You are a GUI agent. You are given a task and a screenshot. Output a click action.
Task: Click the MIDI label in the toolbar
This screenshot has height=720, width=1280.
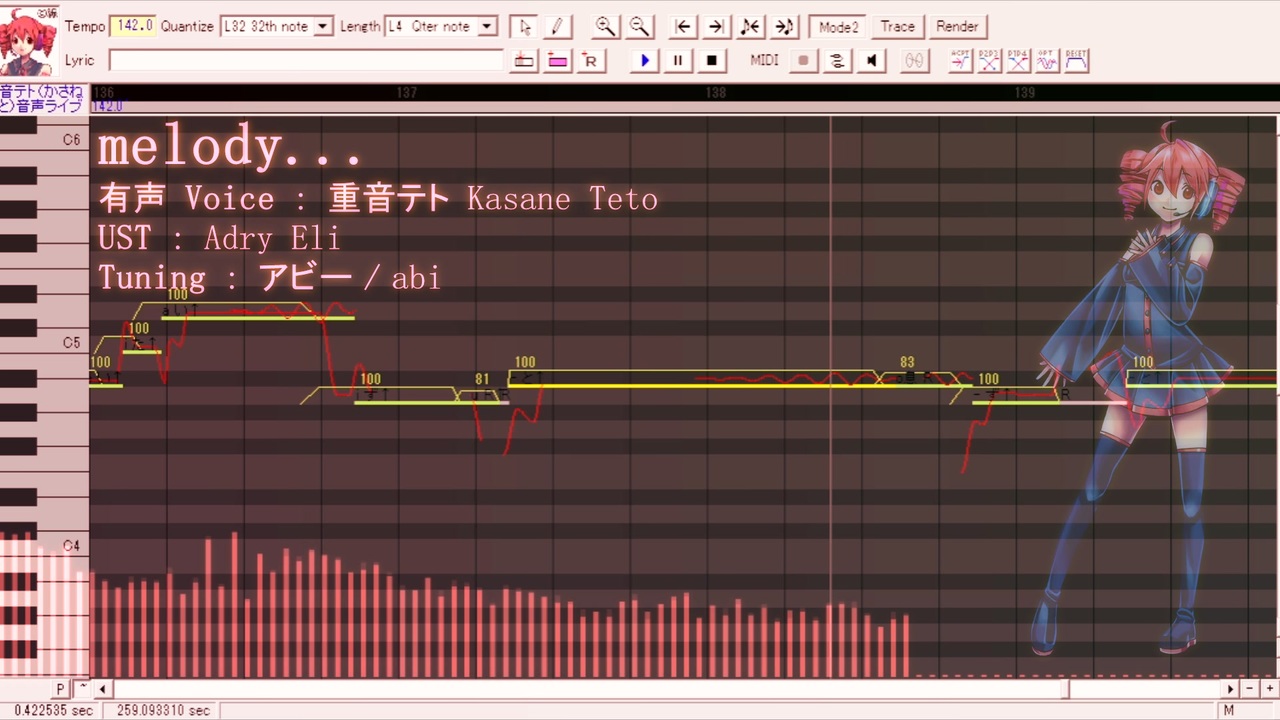point(763,60)
